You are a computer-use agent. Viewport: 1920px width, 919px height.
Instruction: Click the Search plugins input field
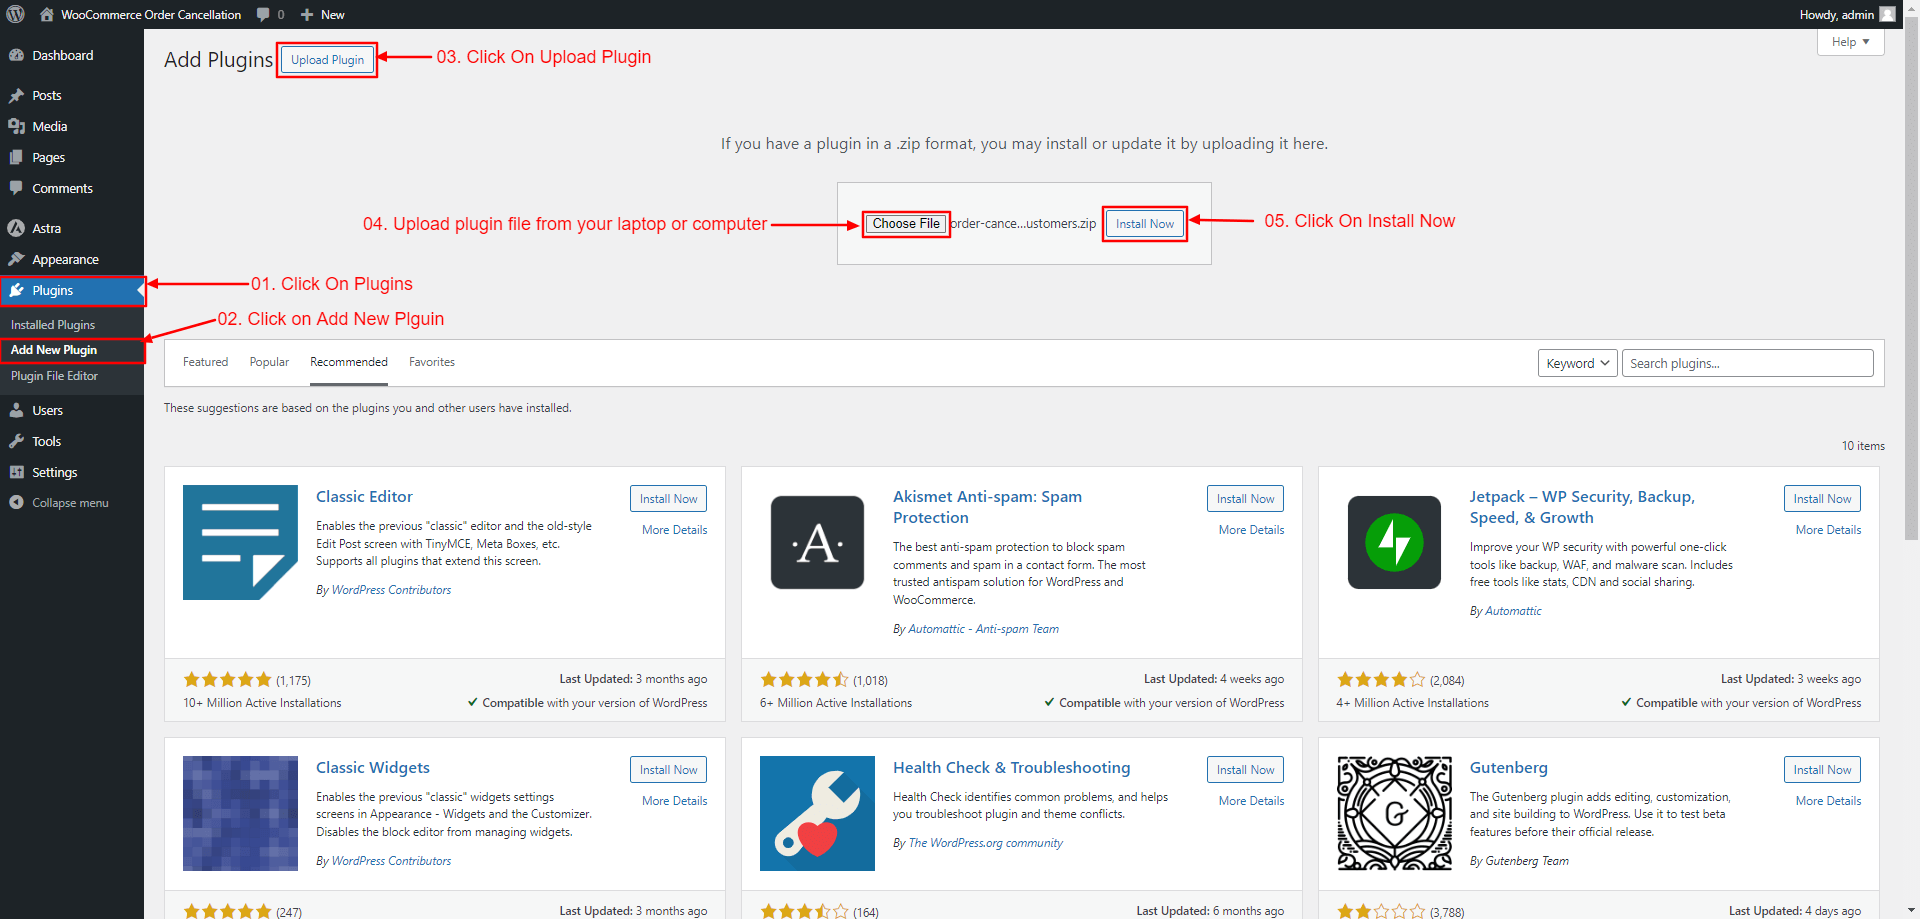pyautogui.click(x=1747, y=363)
